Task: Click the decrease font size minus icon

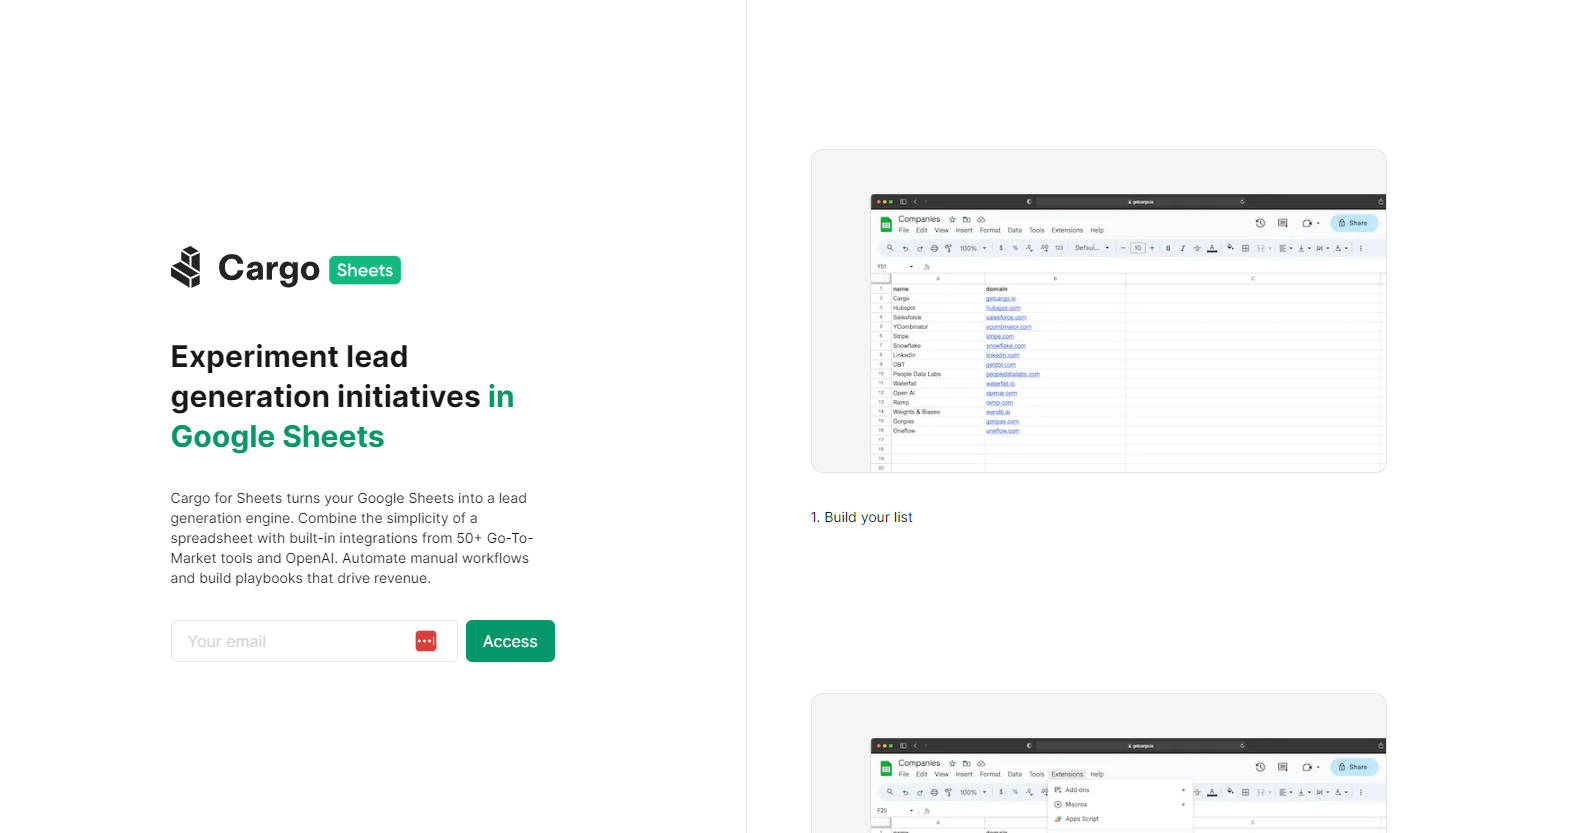Action: (1123, 248)
